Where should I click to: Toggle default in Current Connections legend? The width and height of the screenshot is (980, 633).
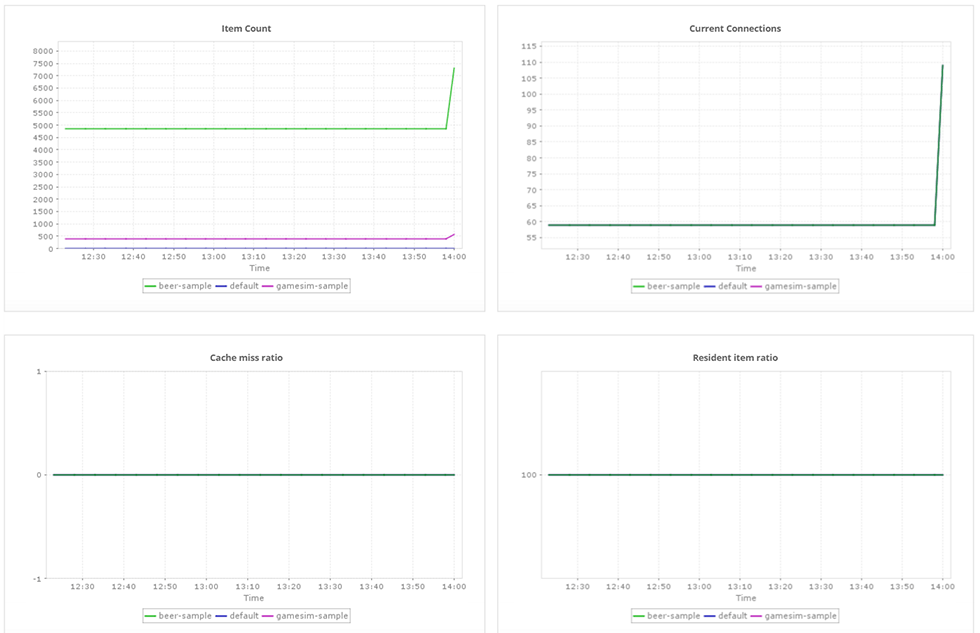726,286
